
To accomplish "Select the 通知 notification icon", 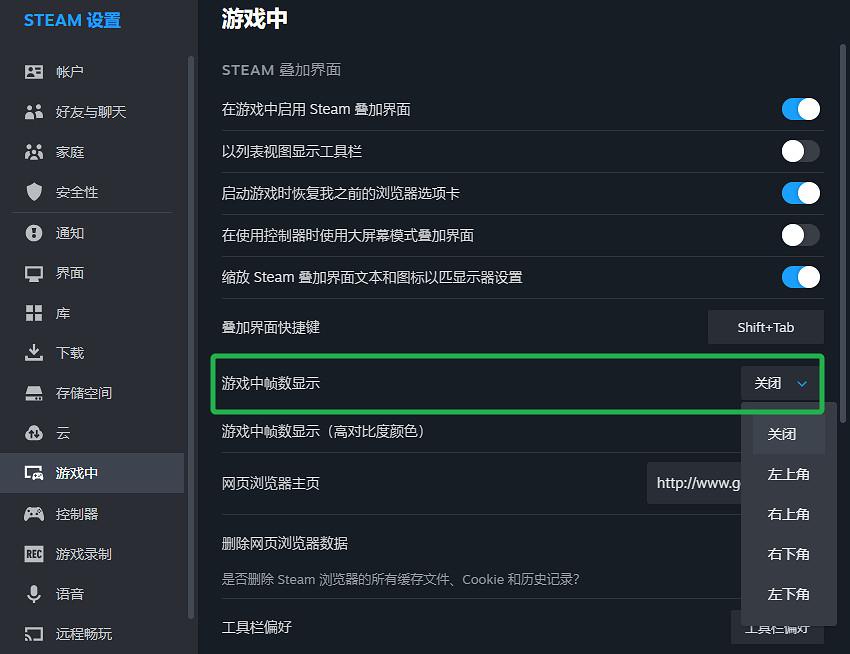I will [34, 233].
